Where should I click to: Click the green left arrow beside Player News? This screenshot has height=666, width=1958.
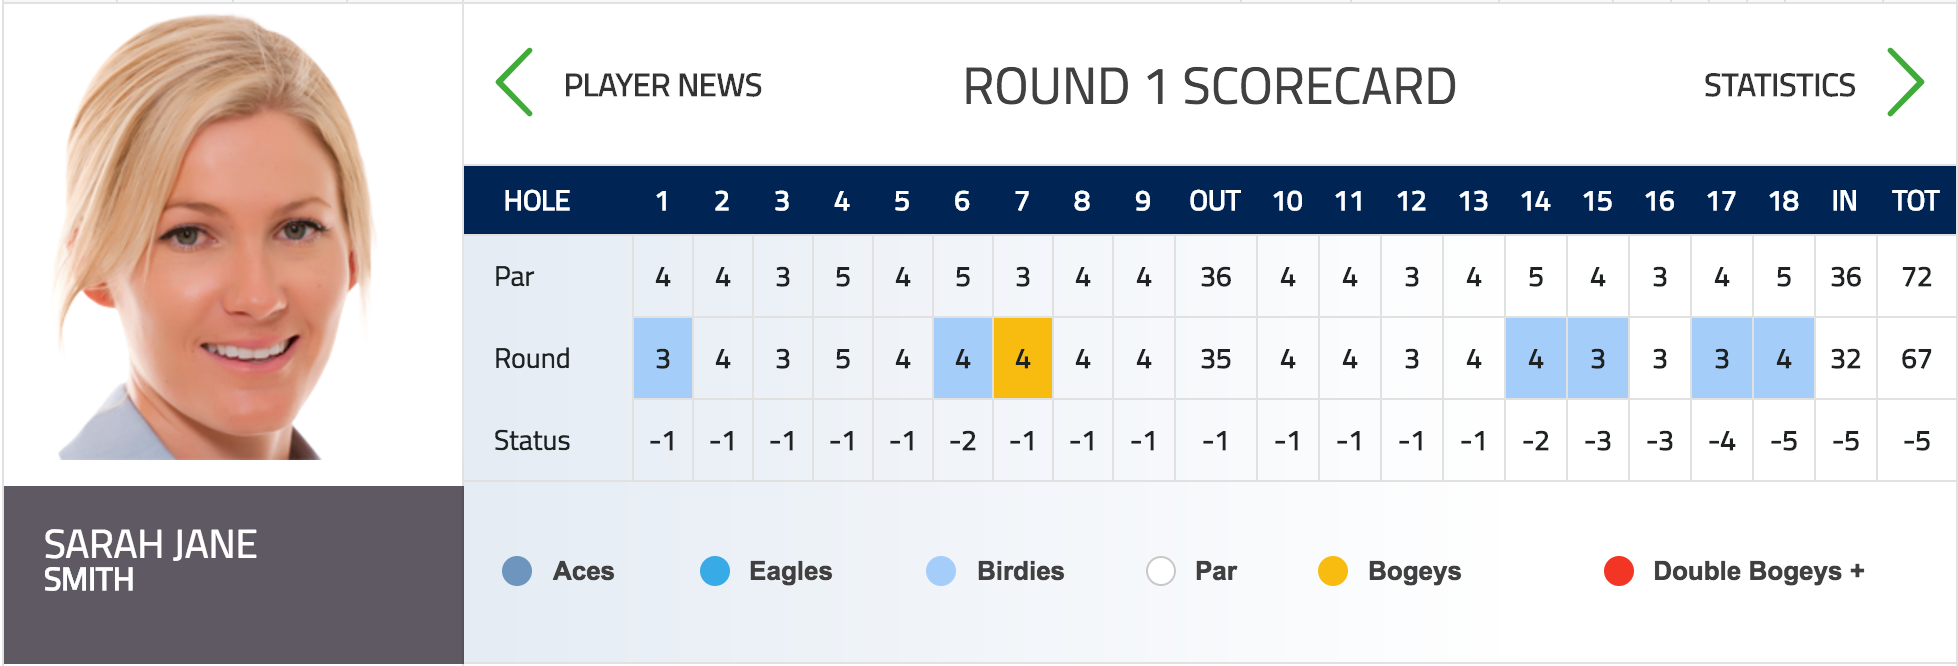515,82
